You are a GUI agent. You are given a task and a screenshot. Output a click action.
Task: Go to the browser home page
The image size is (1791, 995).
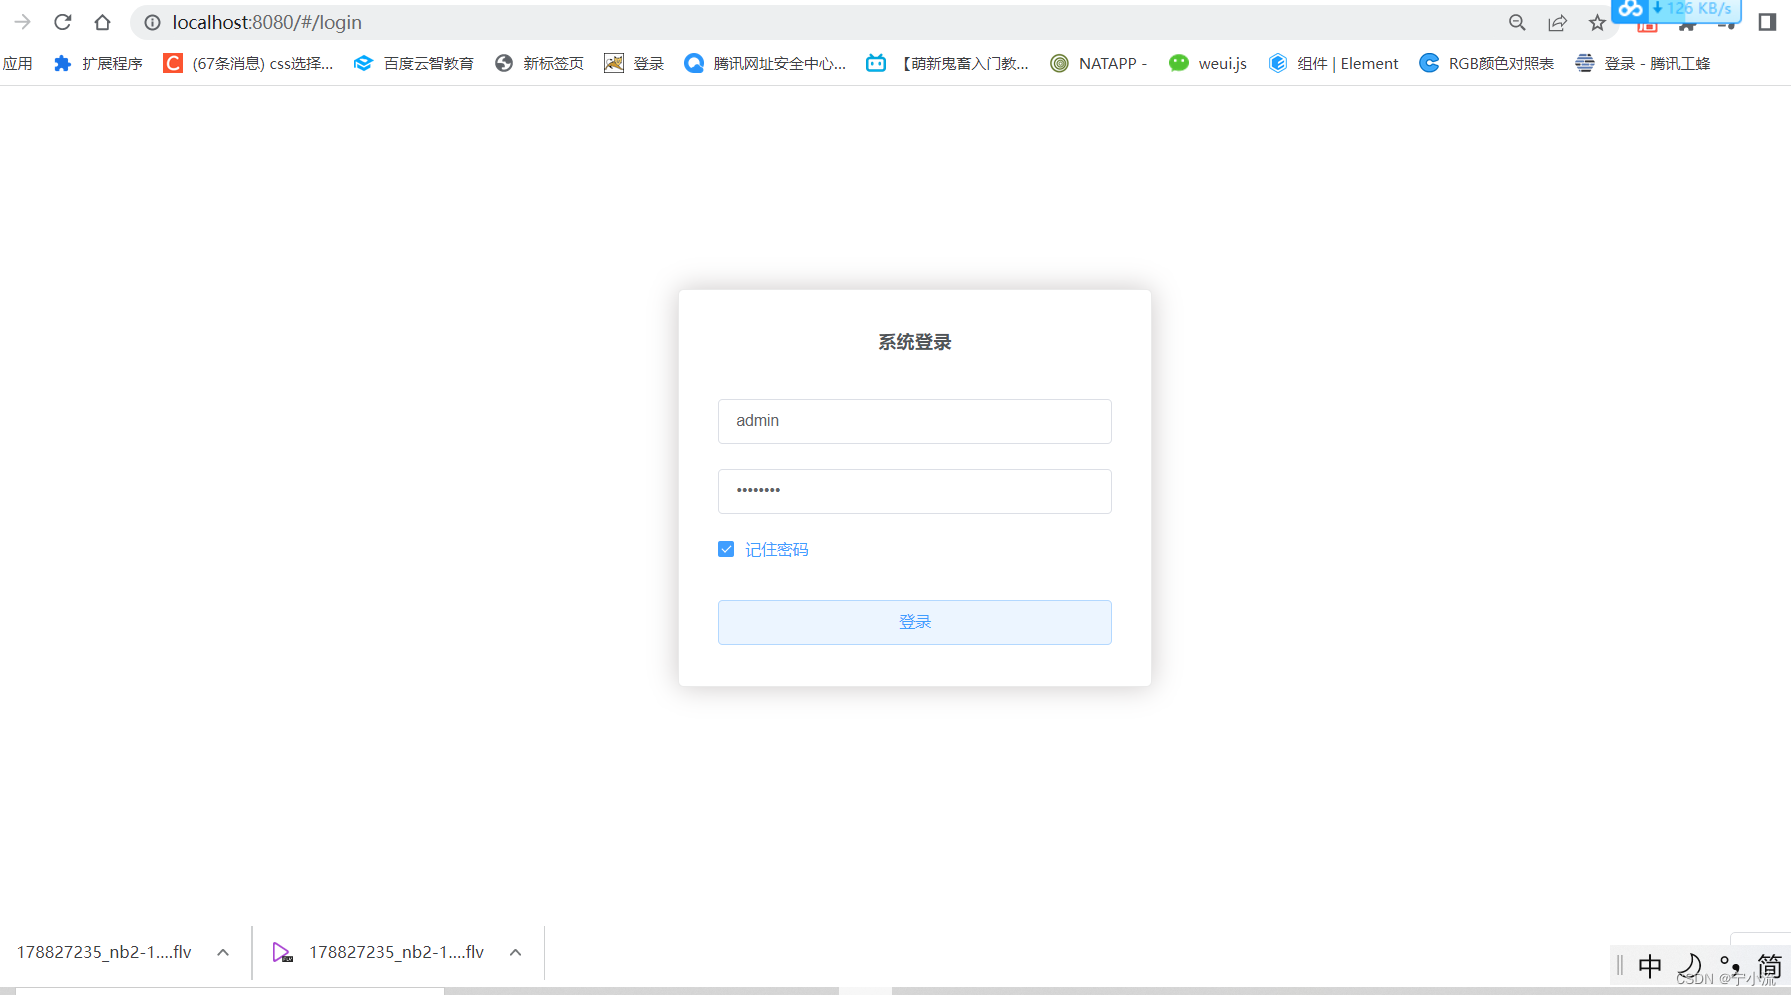102,22
